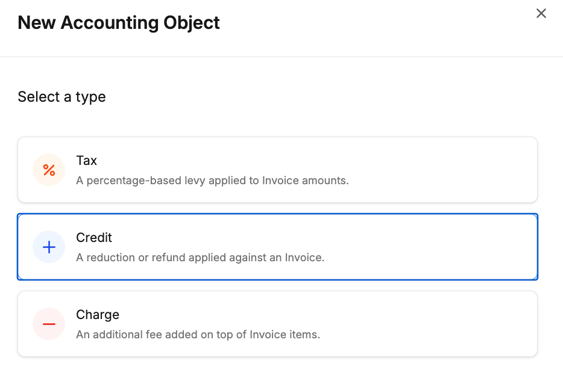Click 'A percentage-based levy applied to Invoice amounts.'
The image size is (563, 372).
tap(212, 180)
